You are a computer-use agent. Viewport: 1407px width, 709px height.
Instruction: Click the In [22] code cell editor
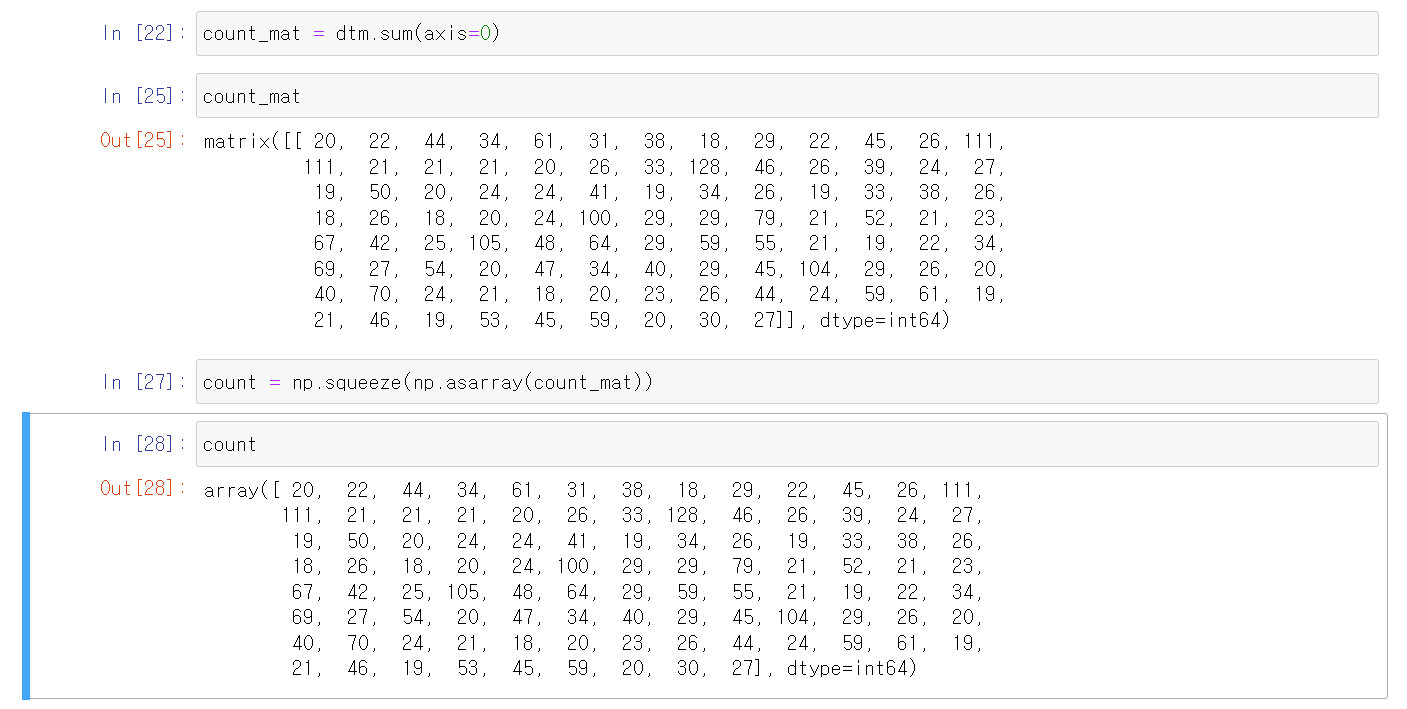786,33
